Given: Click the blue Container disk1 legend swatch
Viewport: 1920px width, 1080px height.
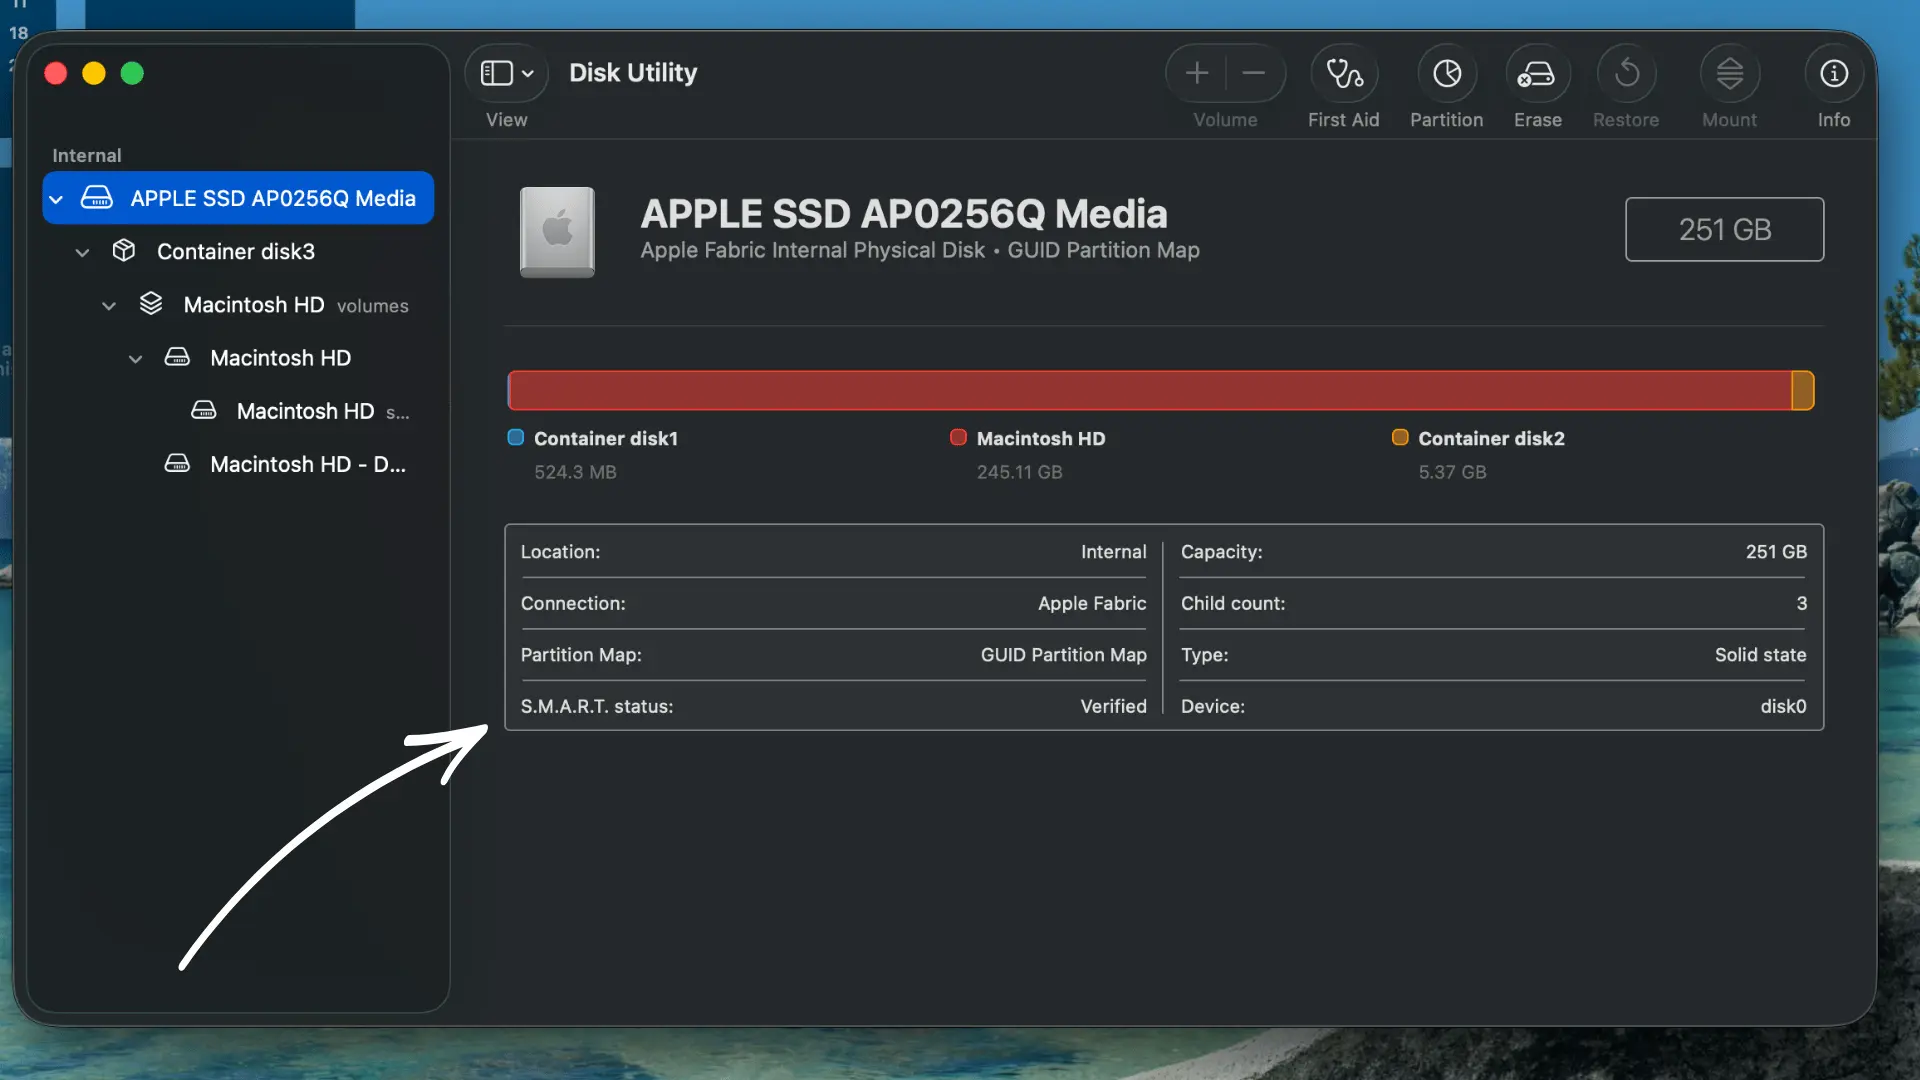Looking at the screenshot, I should [516, 437].
